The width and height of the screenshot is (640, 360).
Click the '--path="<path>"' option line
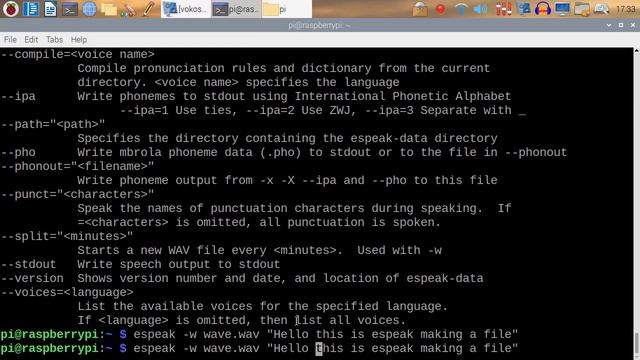click(x=53, y=124)
